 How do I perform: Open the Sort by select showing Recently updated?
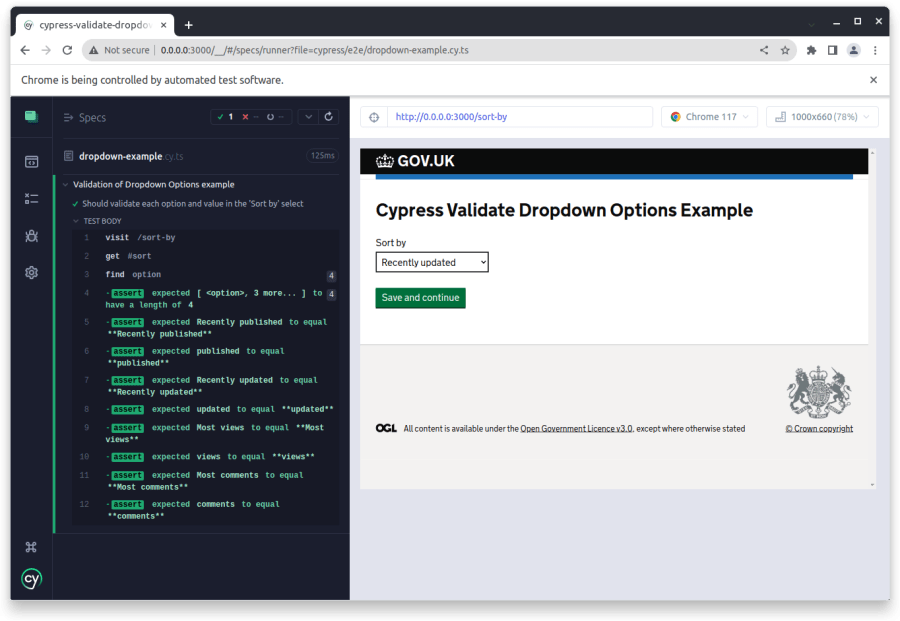pos(431,261)
